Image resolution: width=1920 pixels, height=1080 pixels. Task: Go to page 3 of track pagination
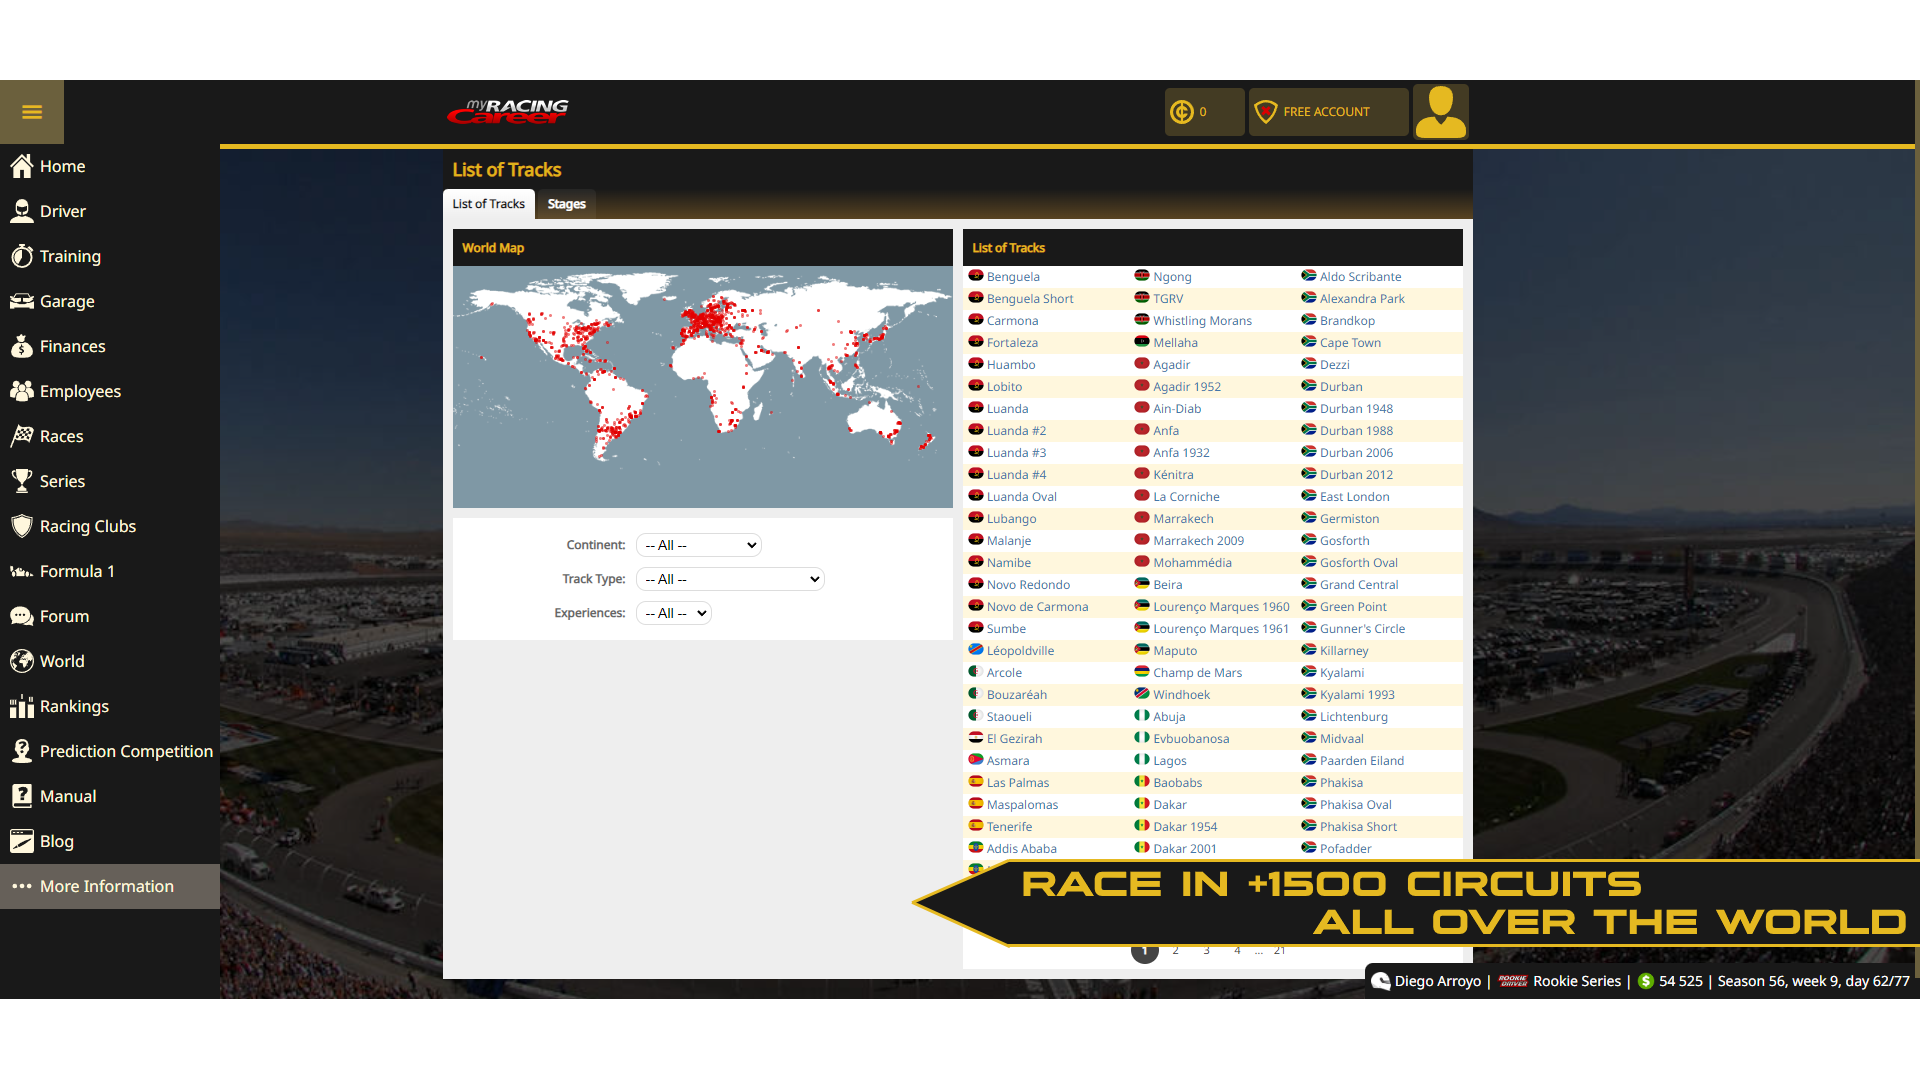point(1207,950)
